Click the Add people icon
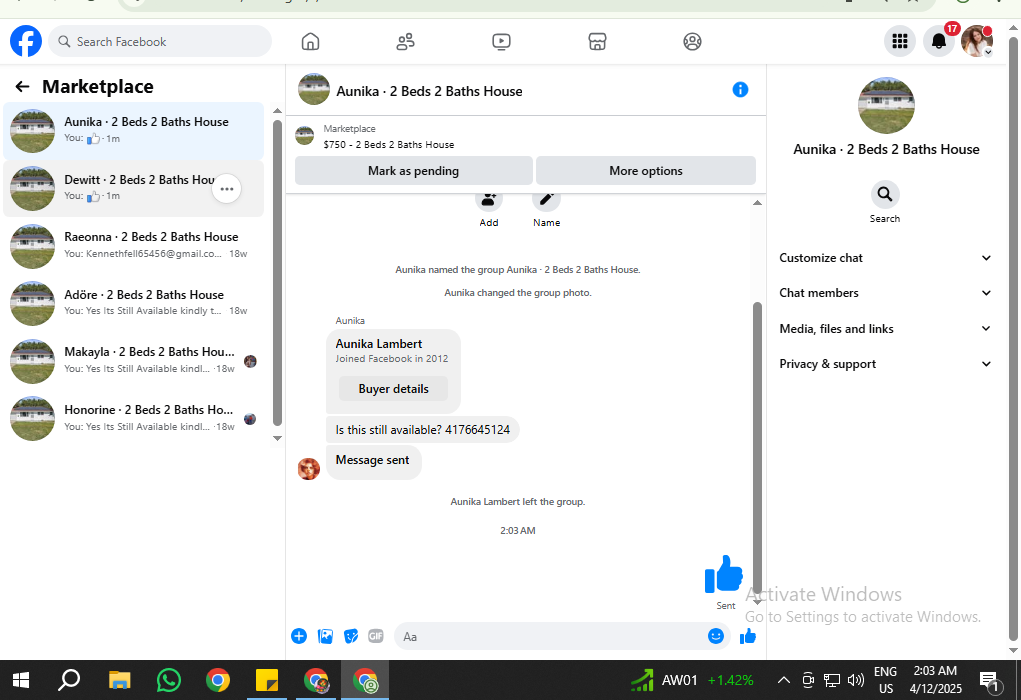The width and height of the screenshot is (1021, 700). pyautogui.click(x=488, y=202)
